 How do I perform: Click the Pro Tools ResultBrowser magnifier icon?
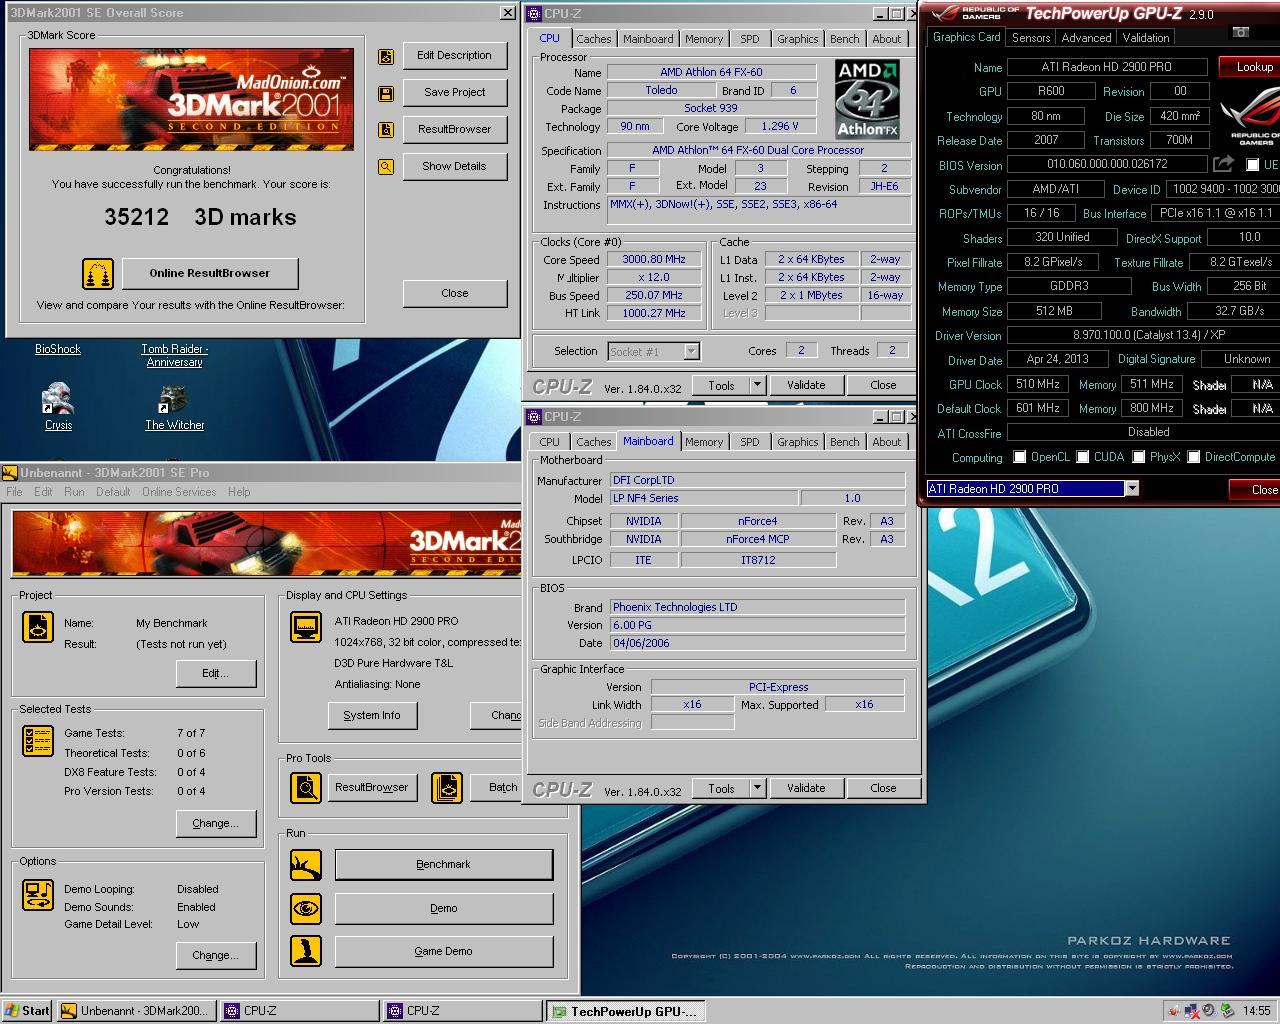306,788
